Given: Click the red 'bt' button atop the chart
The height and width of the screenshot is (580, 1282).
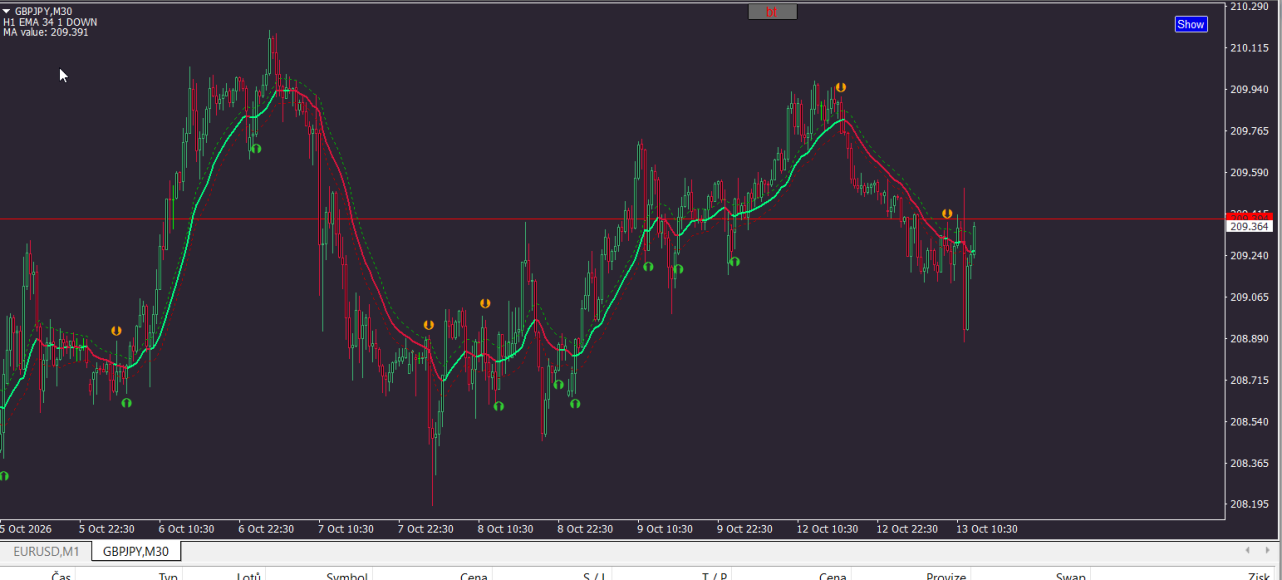Looking at the screenshot, I should [772, 12].
